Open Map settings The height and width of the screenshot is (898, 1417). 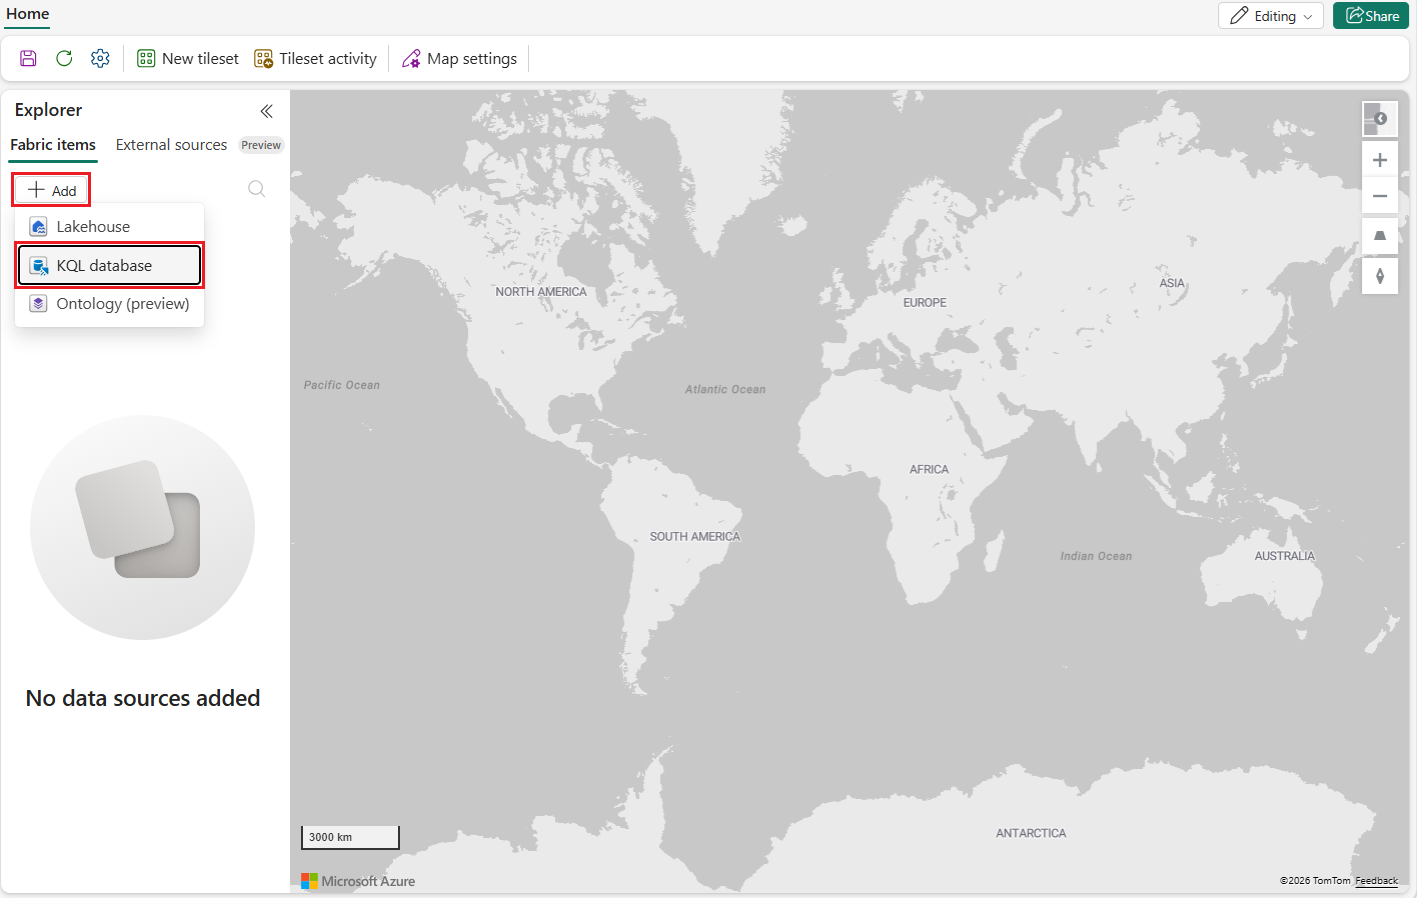[x=459, y=58]
